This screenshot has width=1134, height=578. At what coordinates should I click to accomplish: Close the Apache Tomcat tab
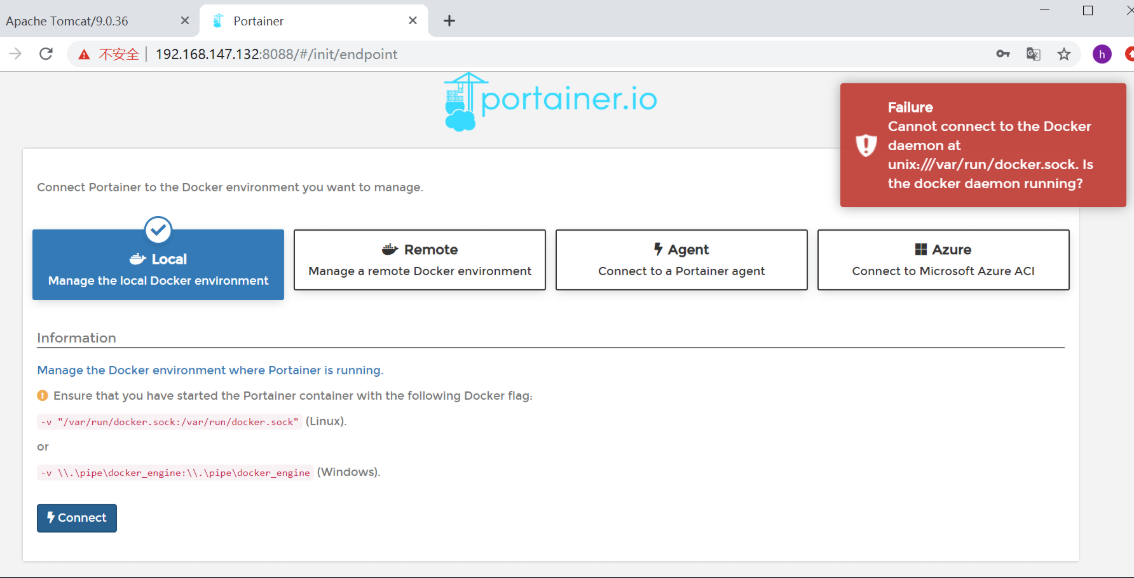click(x=185, y=21)
